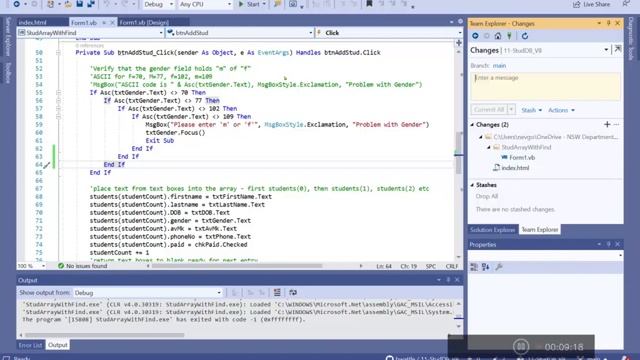Open the Toolbox side tab
This screenshot has width=640, height=360.
tap(8, 73)
